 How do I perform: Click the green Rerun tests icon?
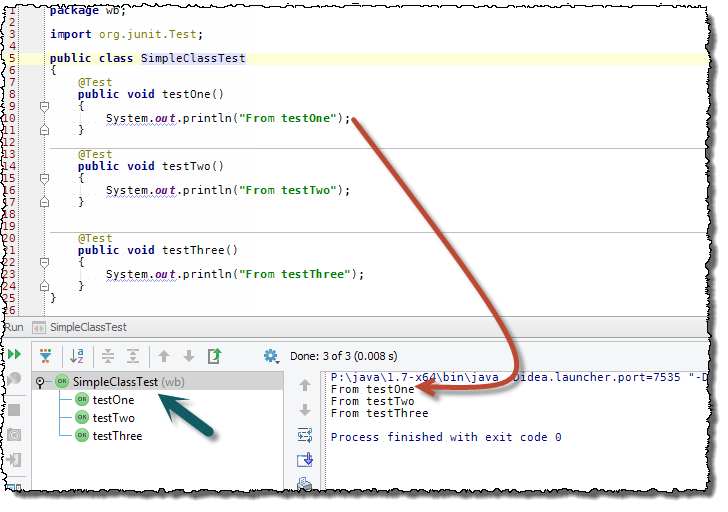pyautogui.click(x=14, y=355)
